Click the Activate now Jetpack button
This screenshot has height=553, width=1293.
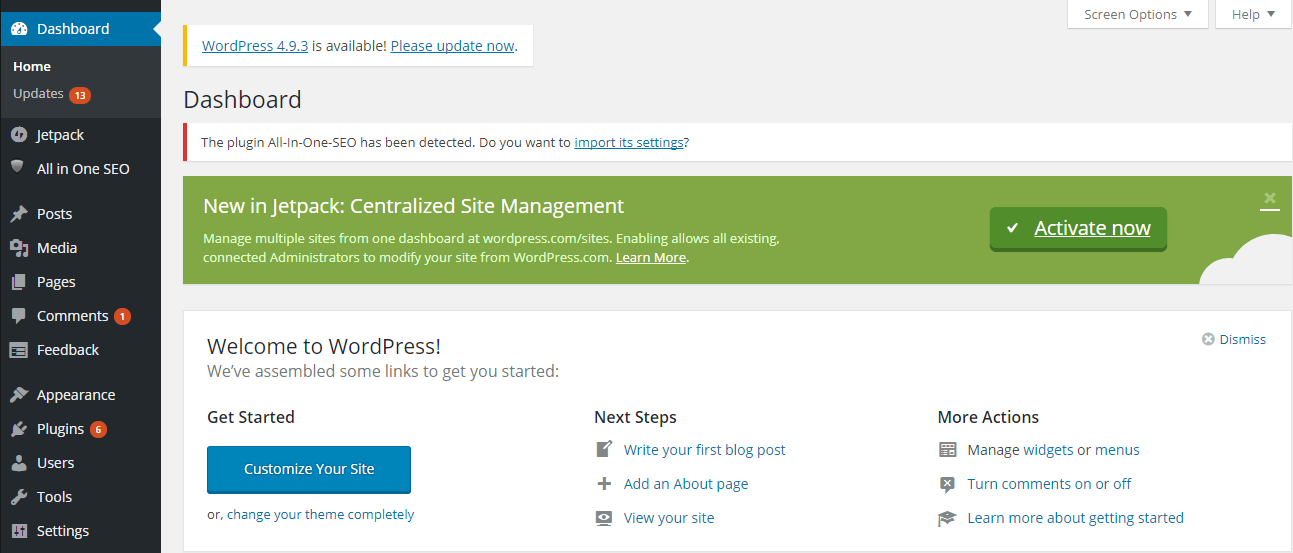[1078, 229]
